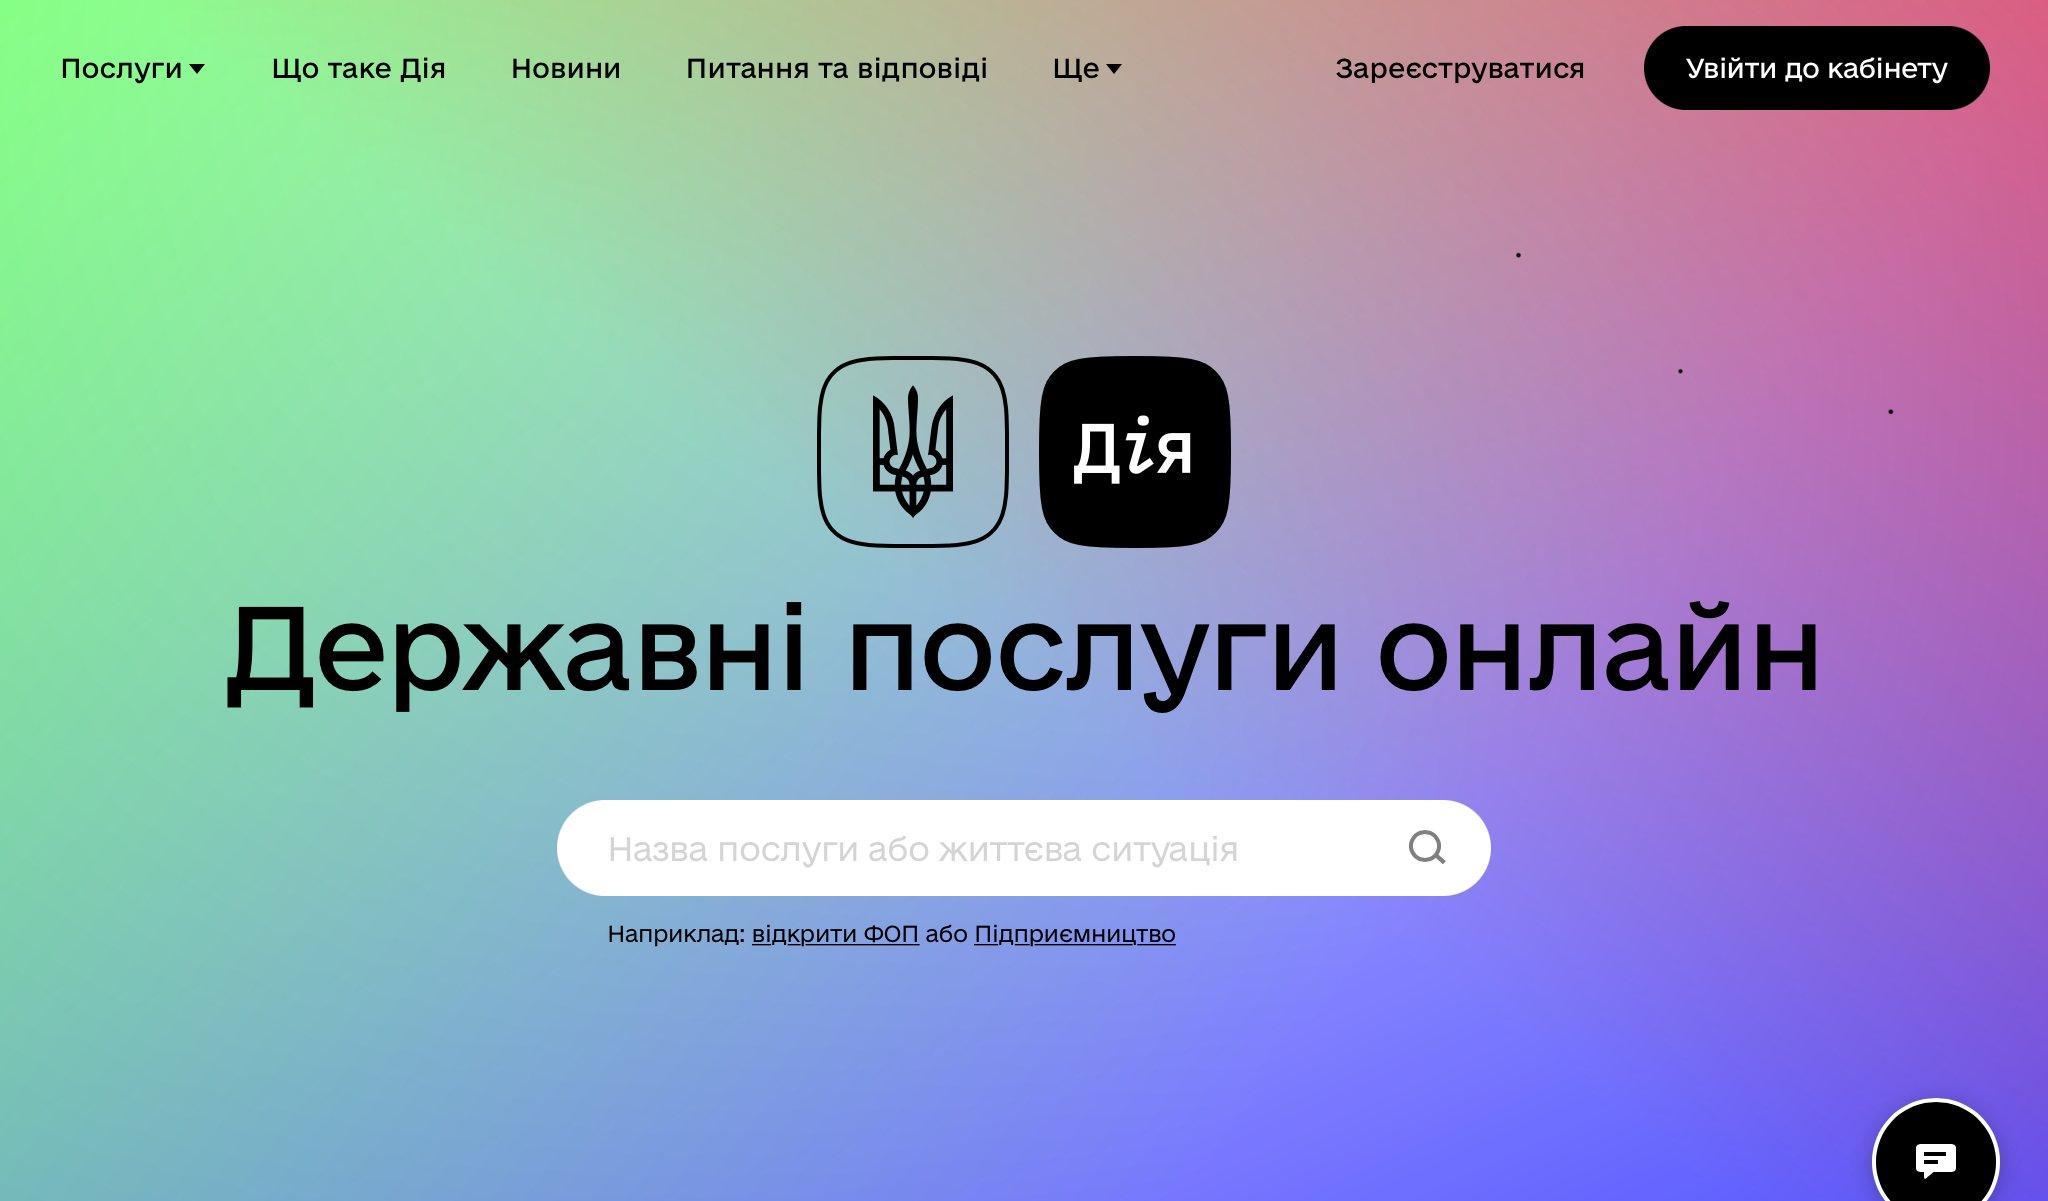Expand the Послуги dropdown menu
This screenshot has height=1201, width=2048.
click(x=133, y=68)
